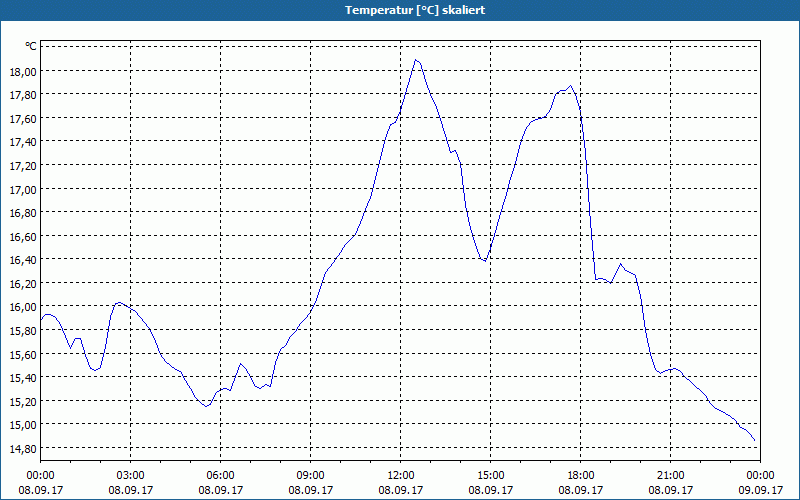Click the 16,60 y-axis label
The image size is (800, 500).
click(23, 236)
